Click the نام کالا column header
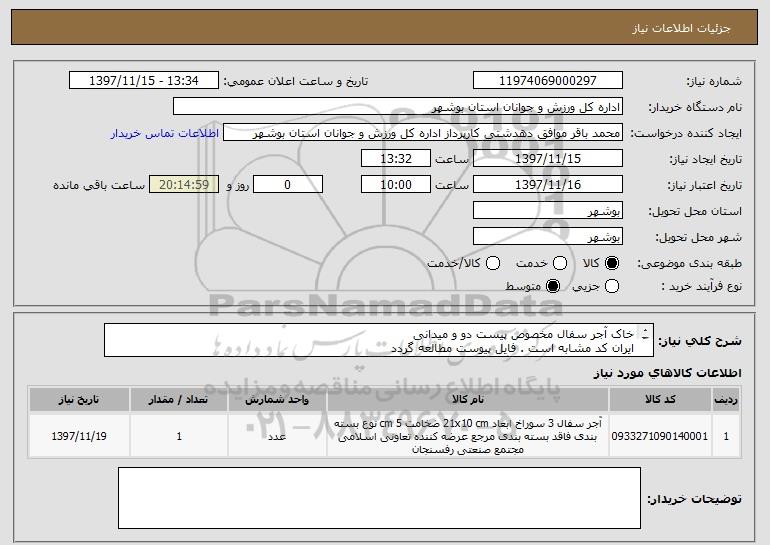This screenshot has height=545, width=770. pos(468,400)
